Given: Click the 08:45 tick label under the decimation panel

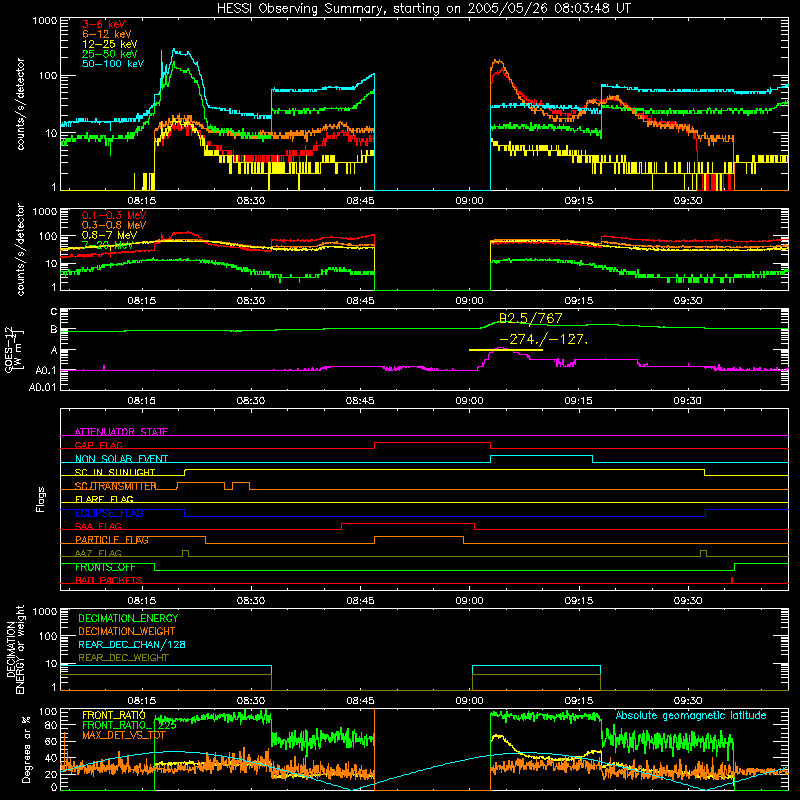Looking at the screenshot, I should tap(360, 701).
